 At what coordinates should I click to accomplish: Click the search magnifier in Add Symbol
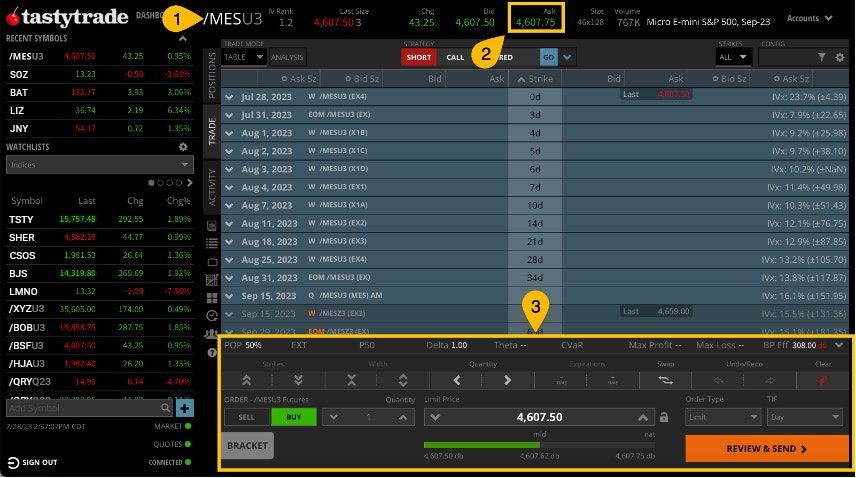point(165,408)
